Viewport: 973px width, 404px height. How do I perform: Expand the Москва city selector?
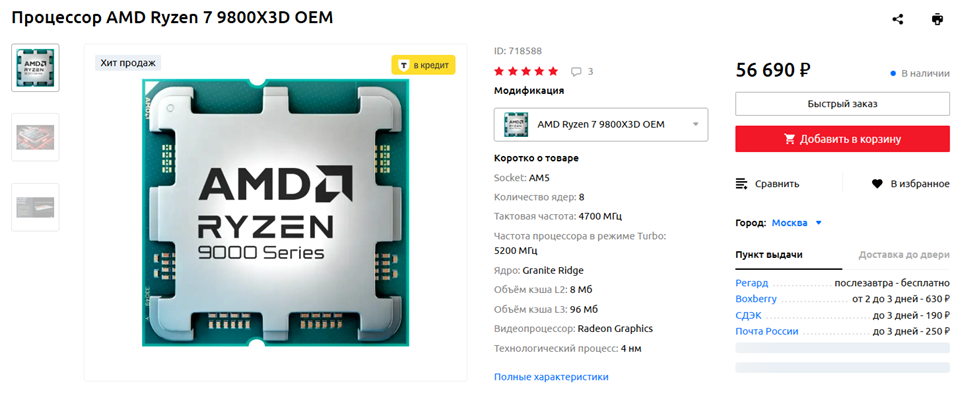(x=797, y=223)
